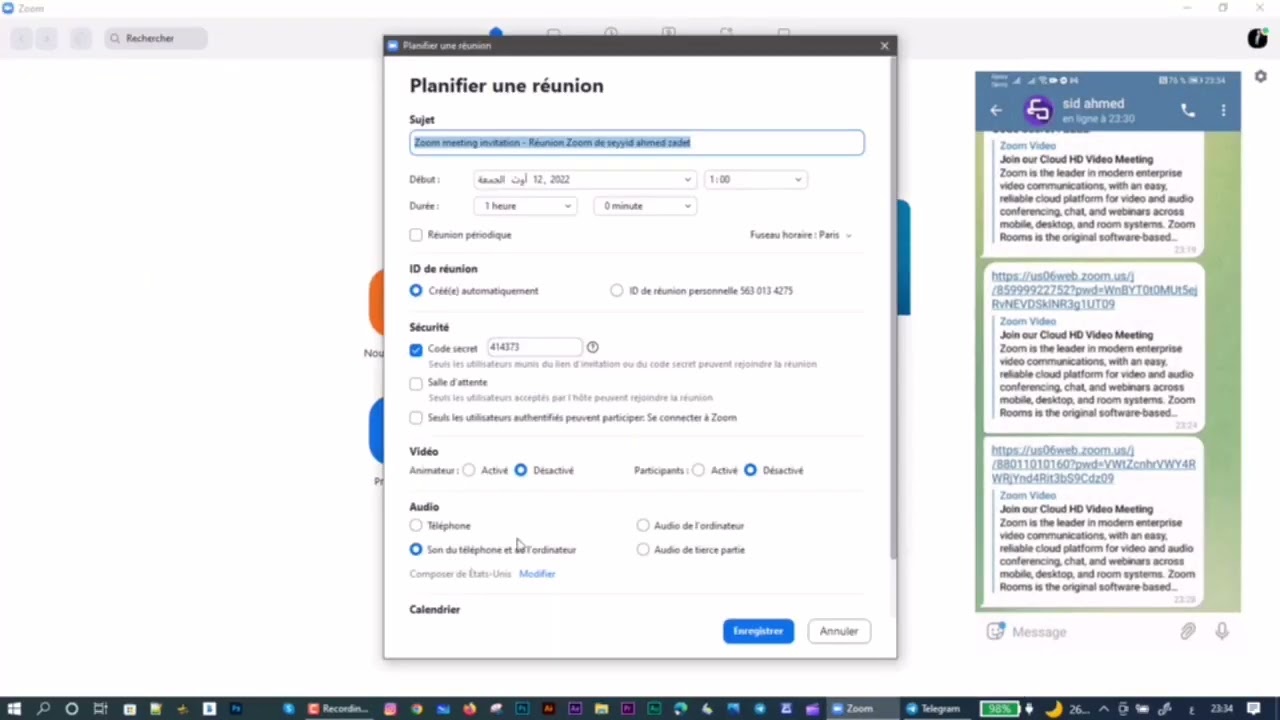The width and height of the screenshot is (1280, 720).
Task: Click Annuler to cancel scheduling
Action: tap(839, 631)
